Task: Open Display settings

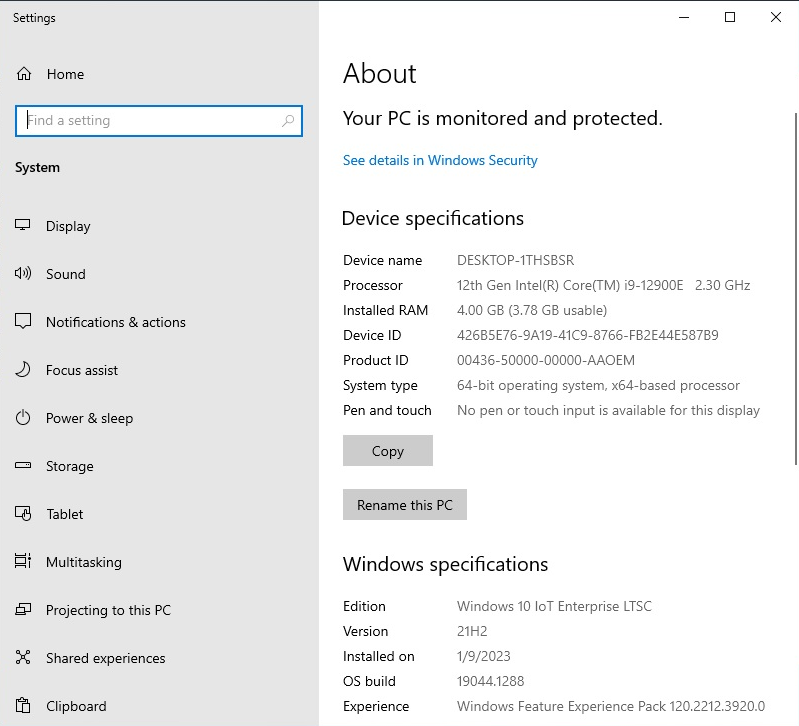Action: (x=68, y=226)
